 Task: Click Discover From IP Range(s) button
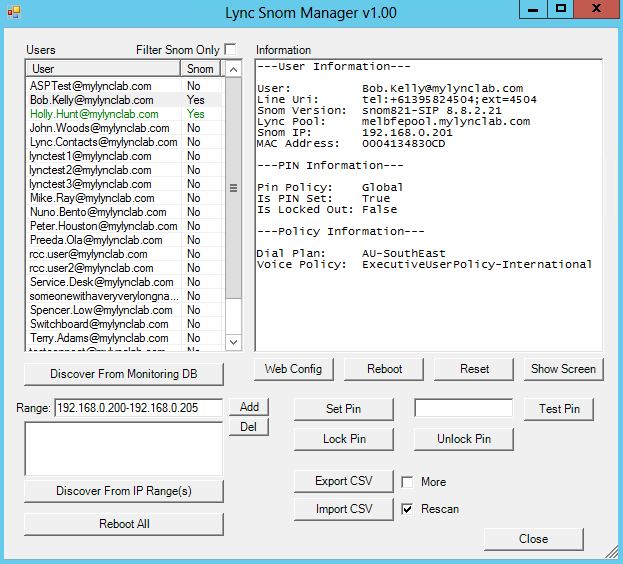click(x=124, y=491)
